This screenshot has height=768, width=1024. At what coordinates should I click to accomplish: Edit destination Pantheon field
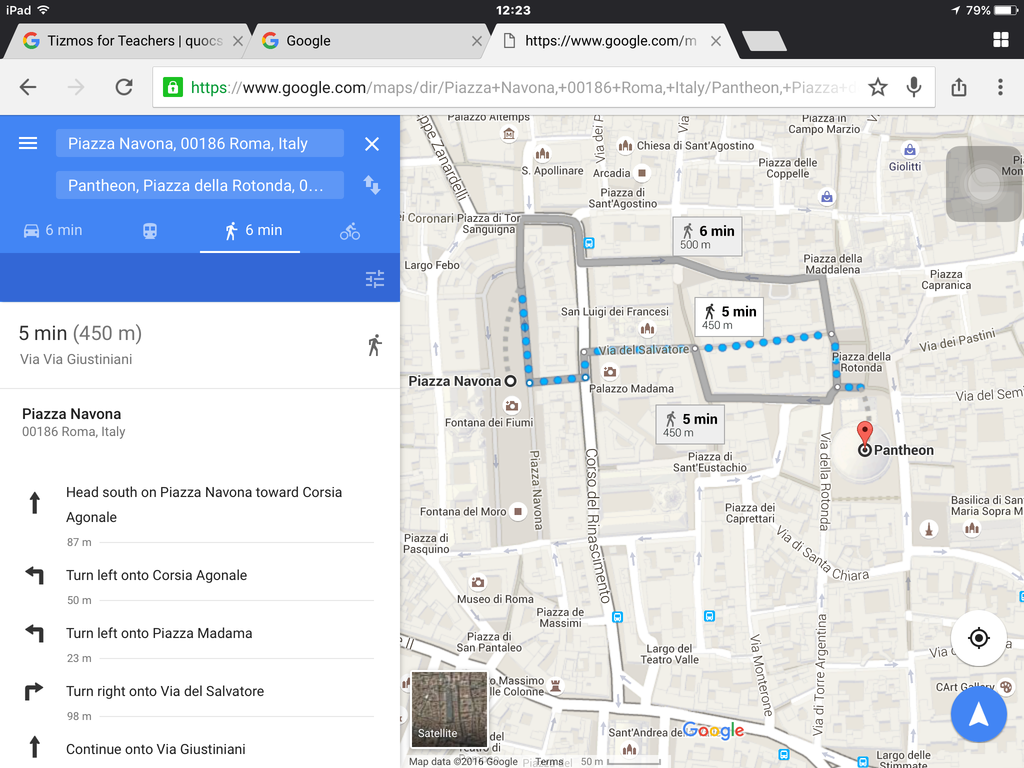tap(200, 185)
